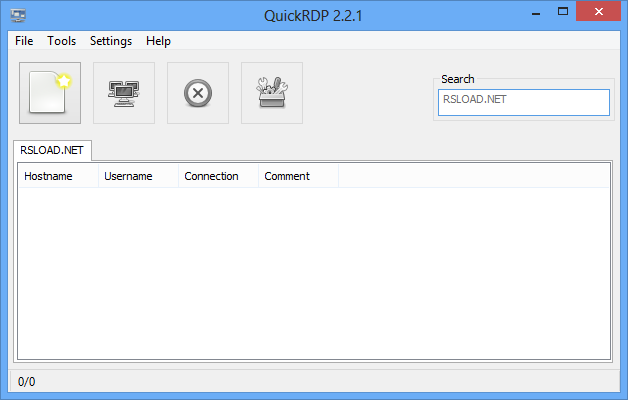Minimize the QuickRDP window
The image size is (628, 400).
click(x=536, y=12)
